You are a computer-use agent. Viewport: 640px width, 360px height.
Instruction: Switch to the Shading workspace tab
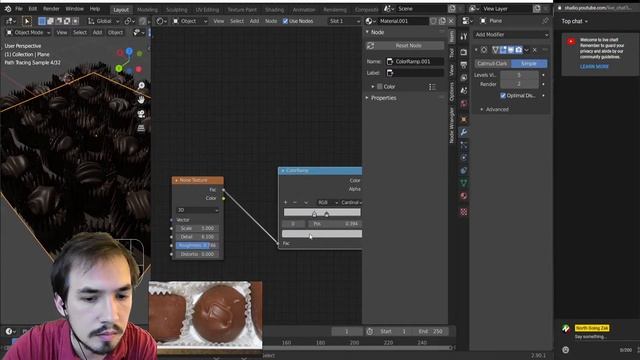[x=274, y=9]
